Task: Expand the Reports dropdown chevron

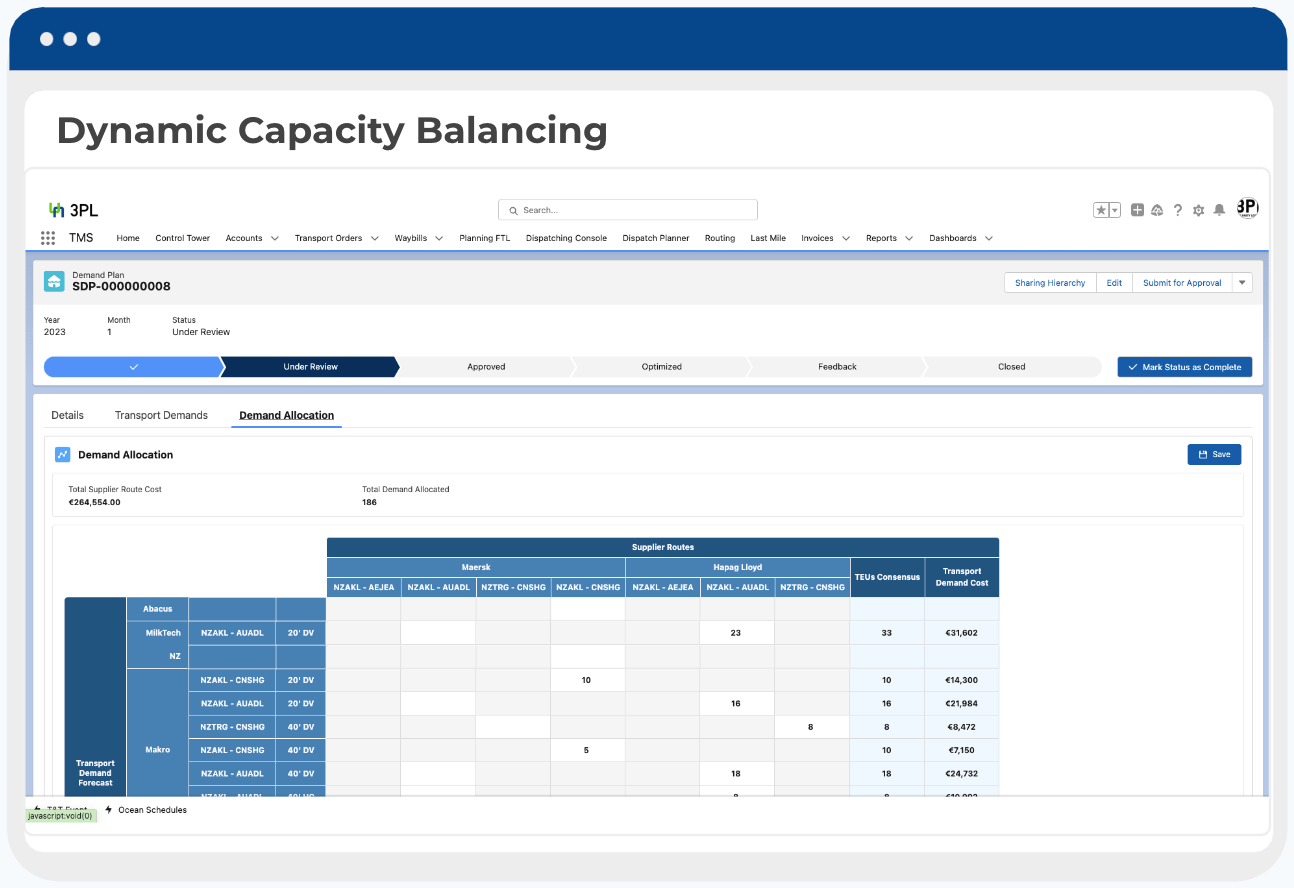Action: 909,238
